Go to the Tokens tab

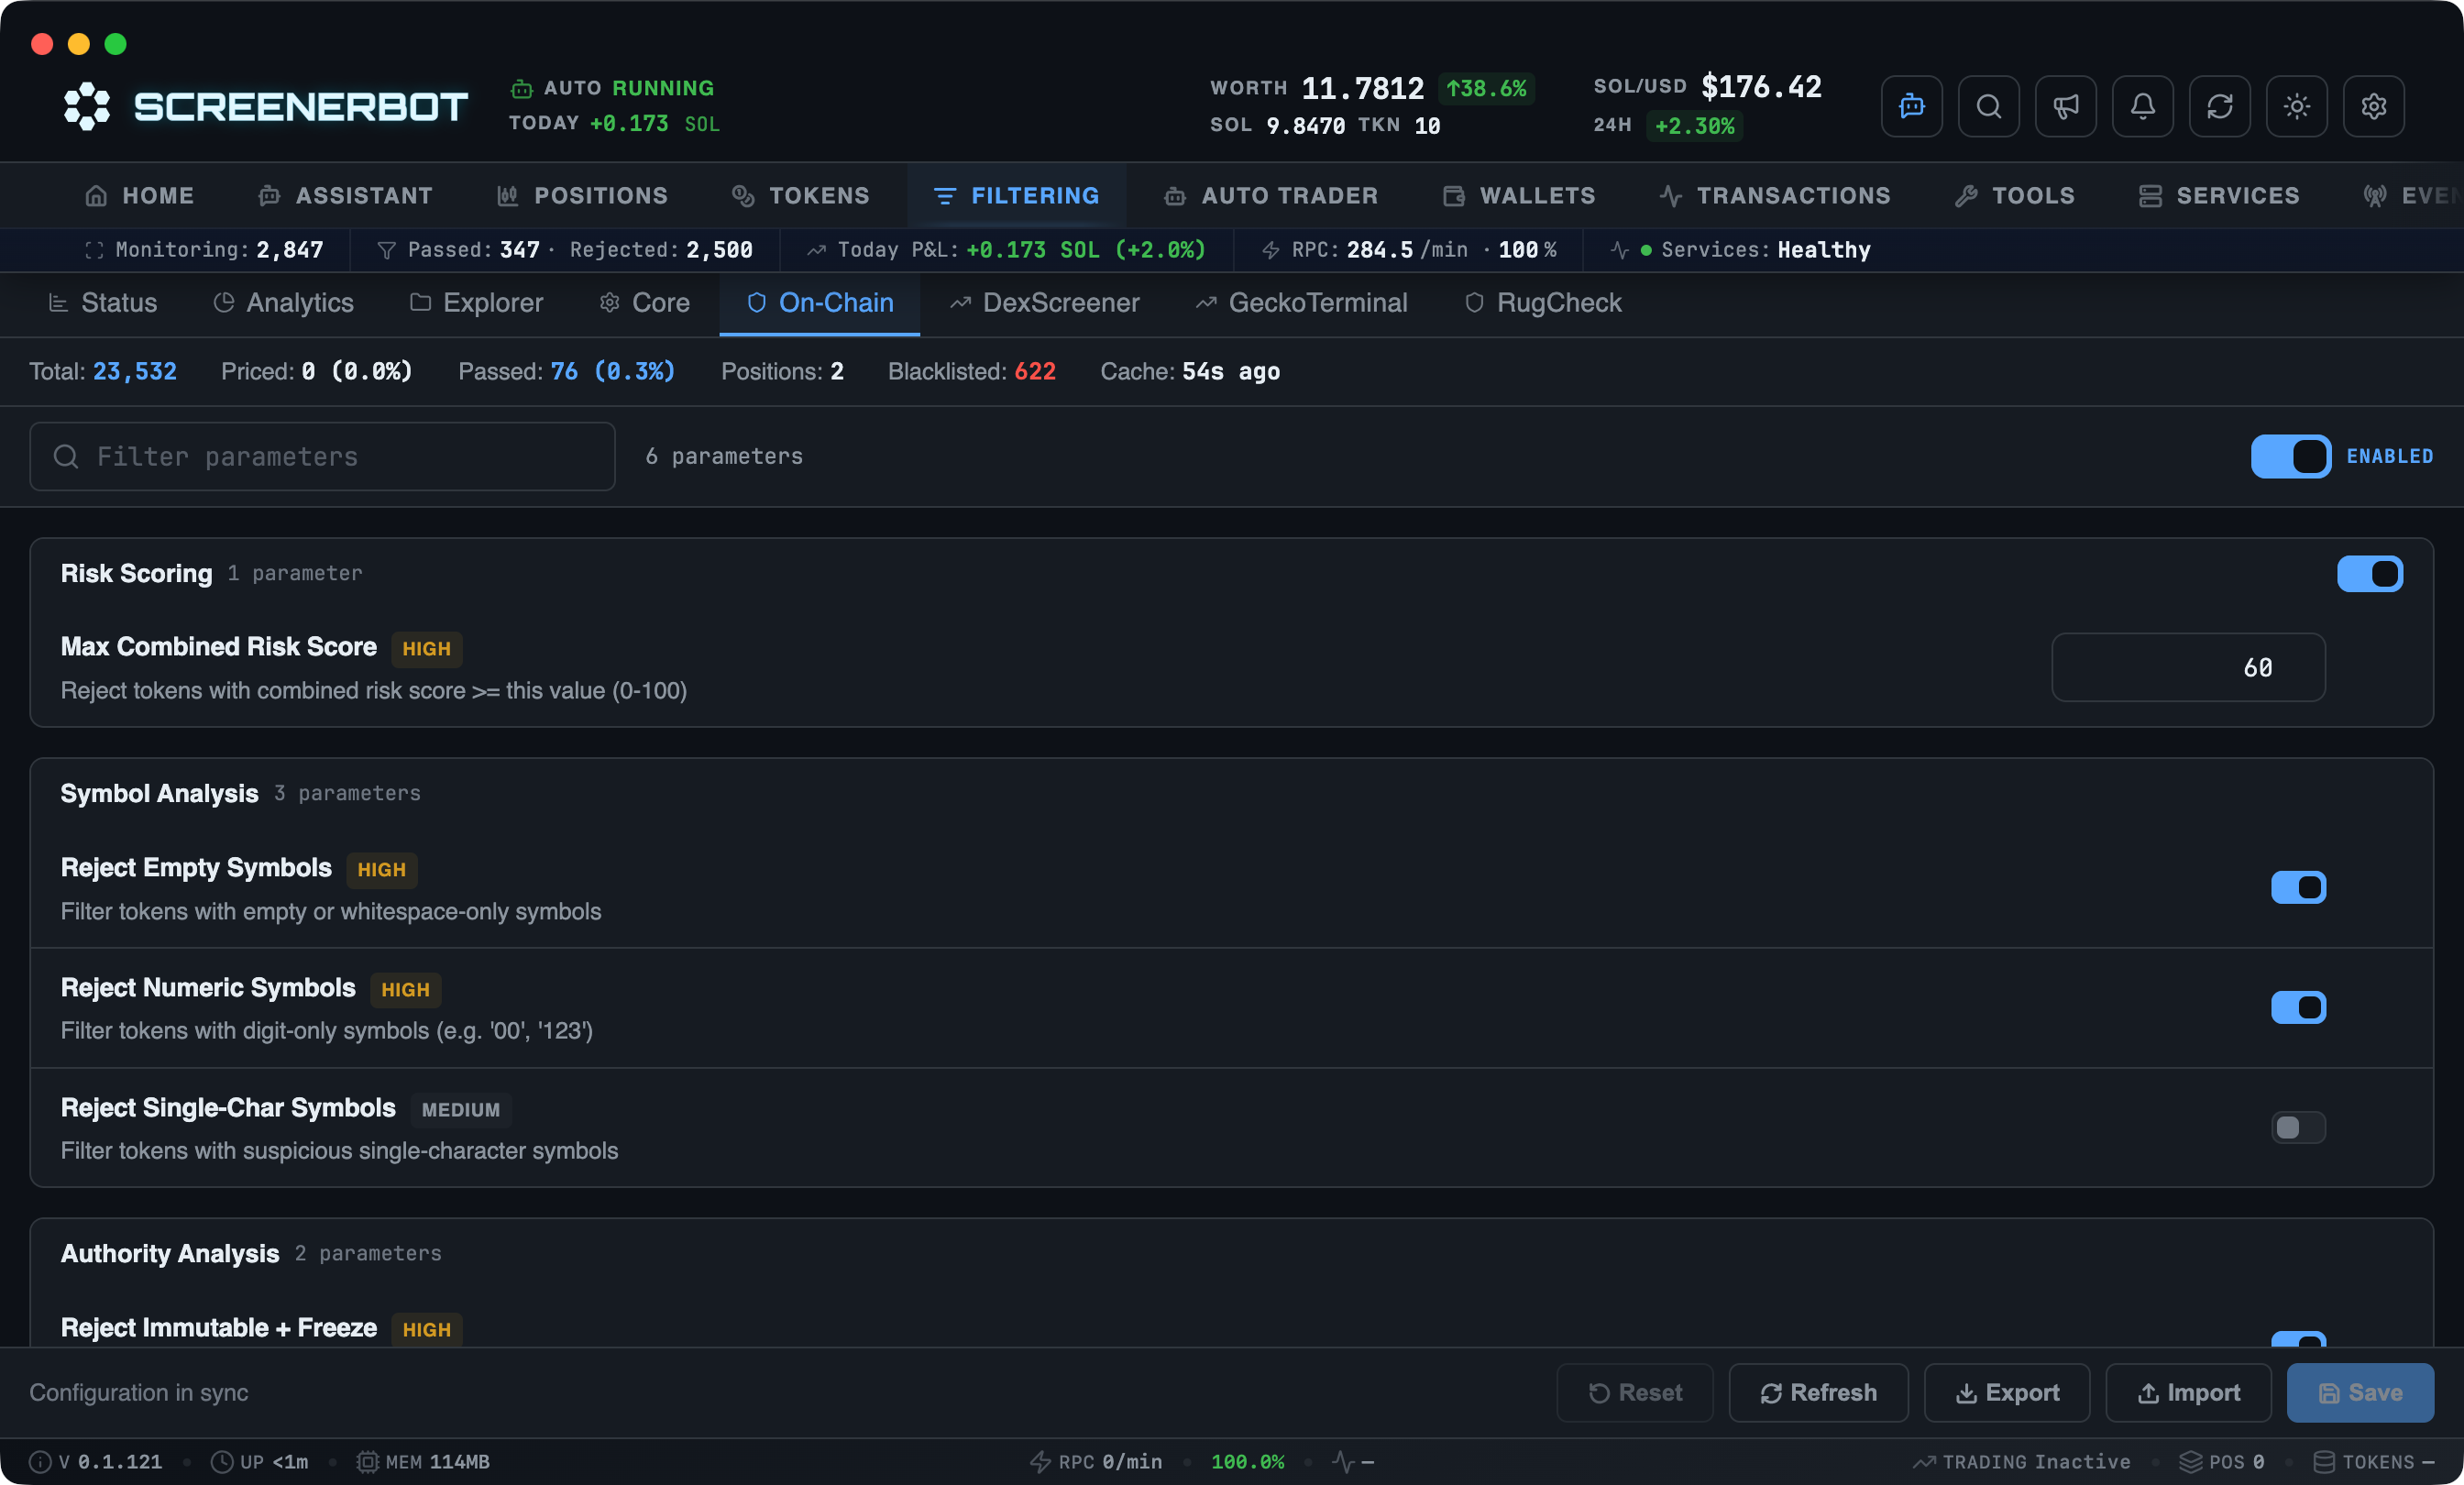(801, 196)
